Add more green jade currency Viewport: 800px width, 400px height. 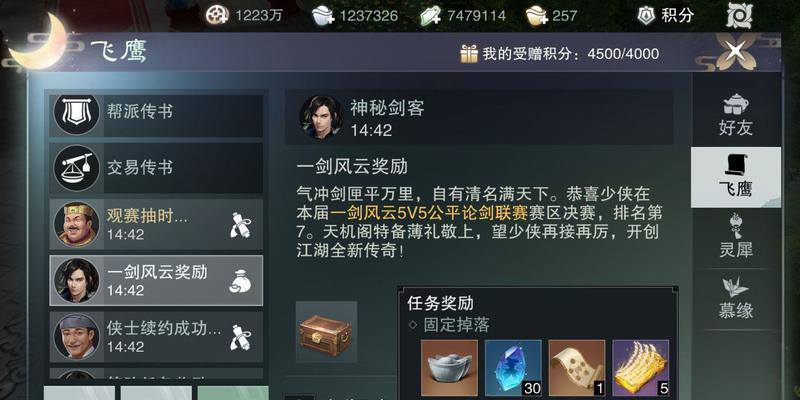(x=431, y=15)
